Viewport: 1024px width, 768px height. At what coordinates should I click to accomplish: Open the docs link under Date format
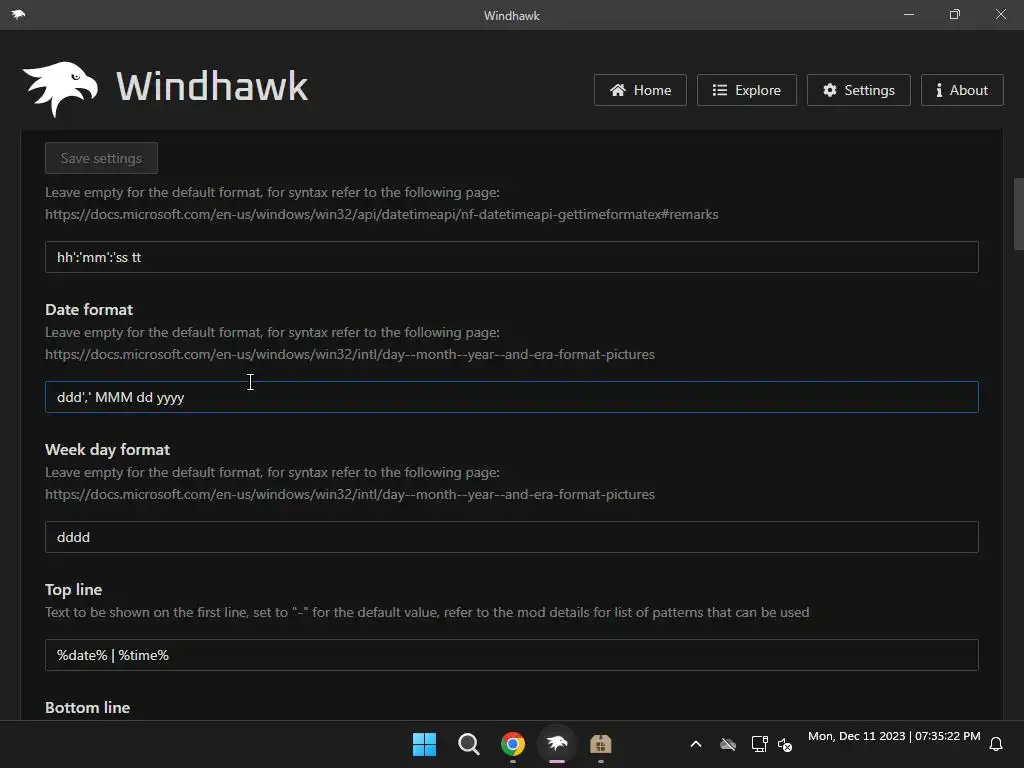349,354
